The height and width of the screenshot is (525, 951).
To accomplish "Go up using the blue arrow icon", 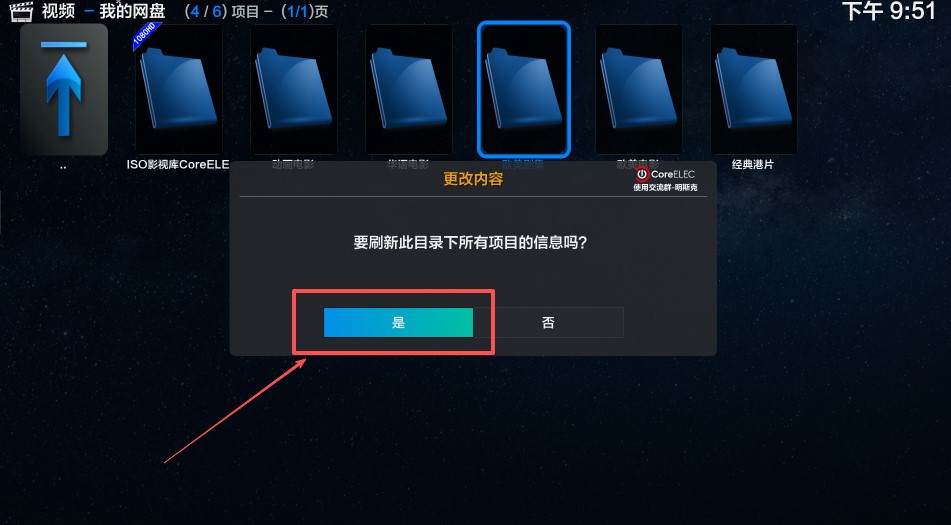I will (x=64, y=89).
